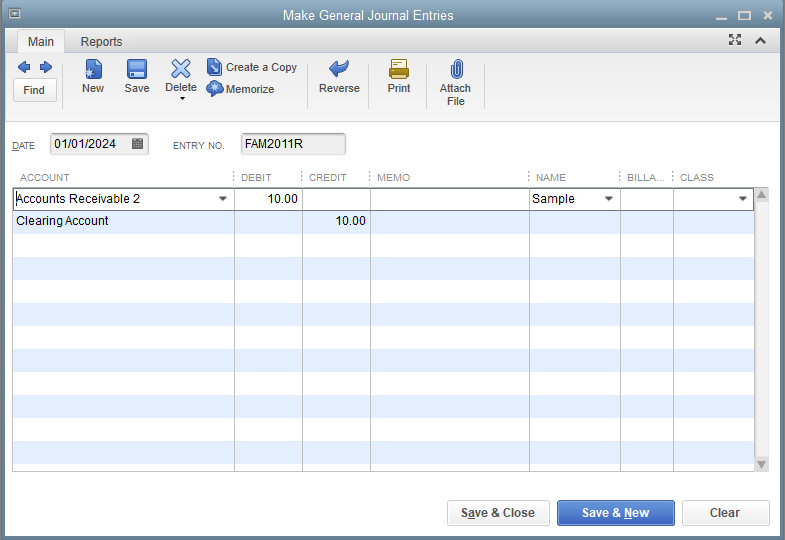Click the Clear button
Viewport: 785px width, 540px height.
click(x=725, y=513)
